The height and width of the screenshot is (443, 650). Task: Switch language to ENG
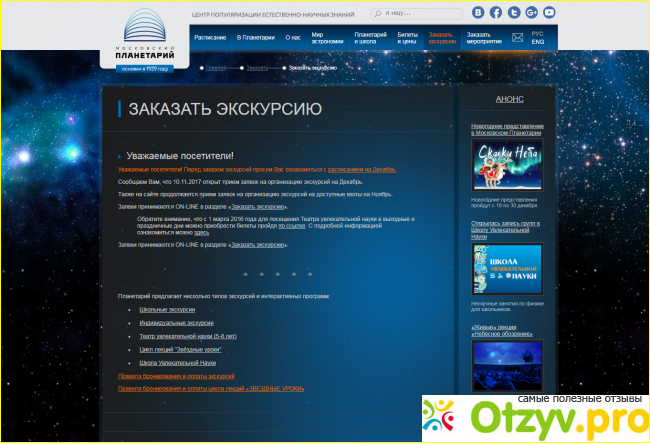click(x=538, y=43)
